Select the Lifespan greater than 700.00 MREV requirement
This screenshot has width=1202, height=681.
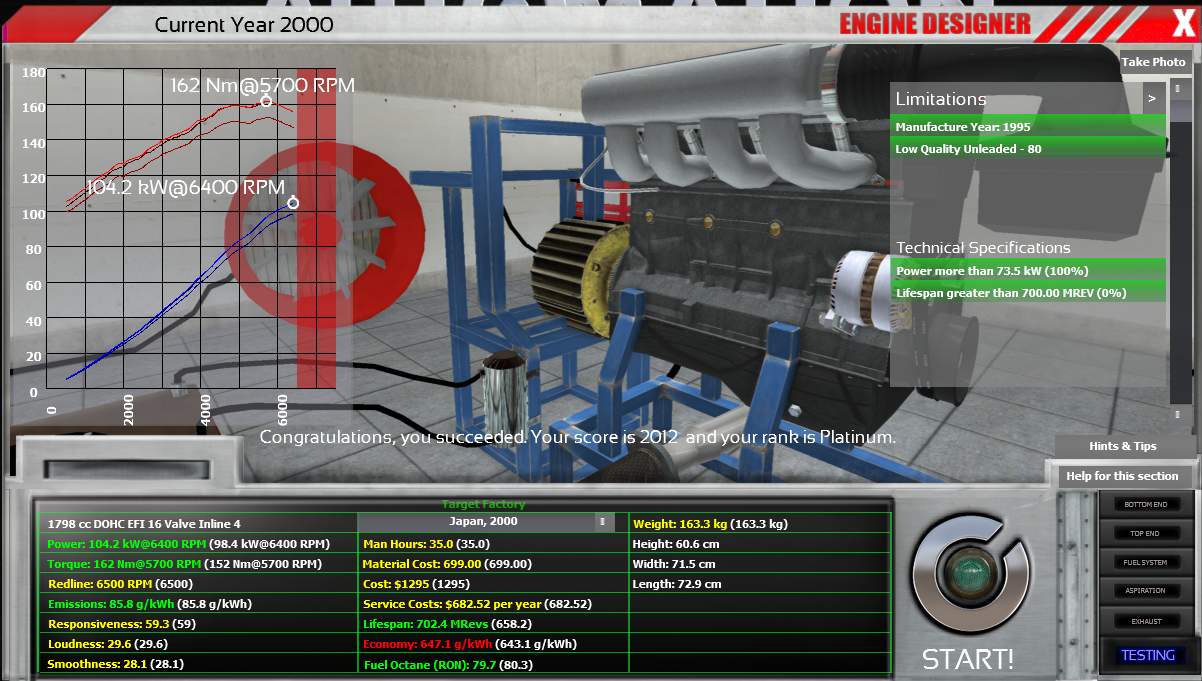pyautogui.click(x=1027, y=293)
